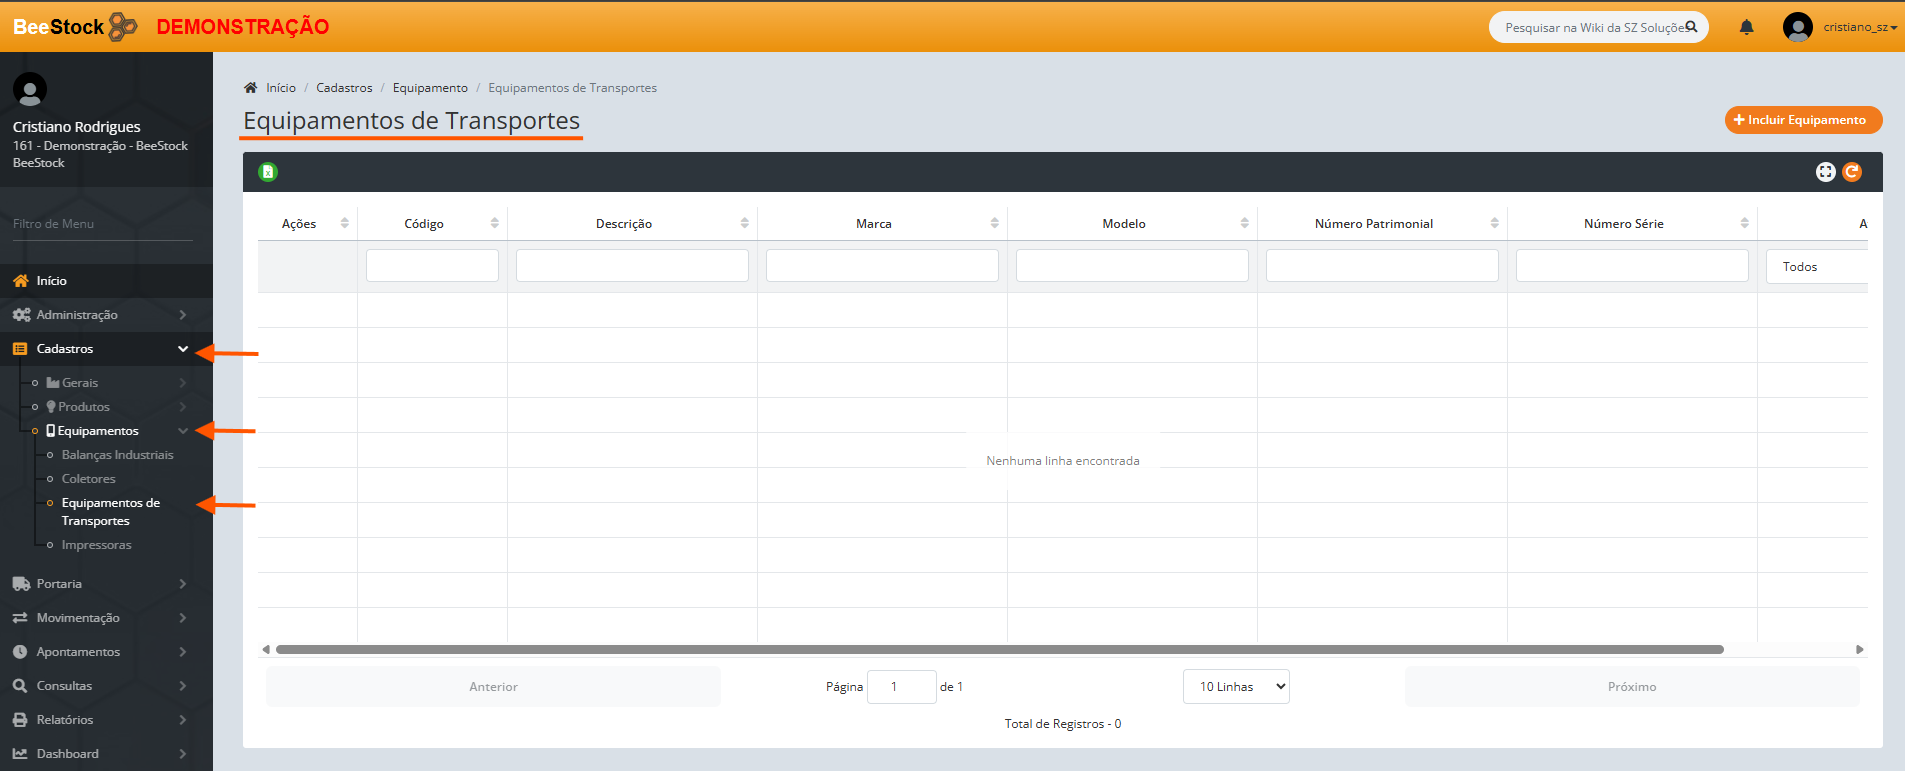Viewport: 1905px width, 771px height.
Task: Click the cristiano_sz user avatar
Action: point(1797,27)
